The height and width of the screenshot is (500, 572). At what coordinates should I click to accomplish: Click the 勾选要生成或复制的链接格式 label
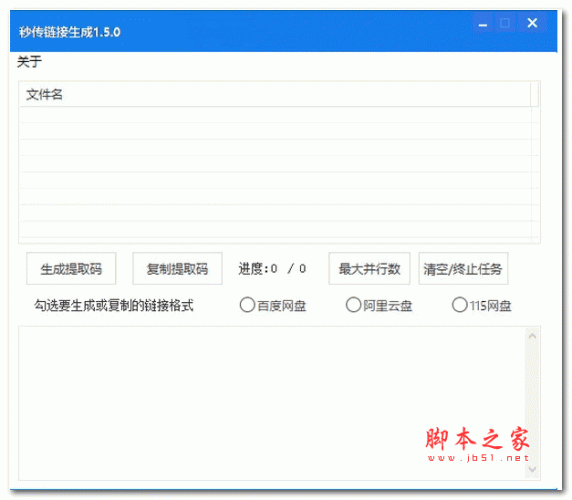114,305
